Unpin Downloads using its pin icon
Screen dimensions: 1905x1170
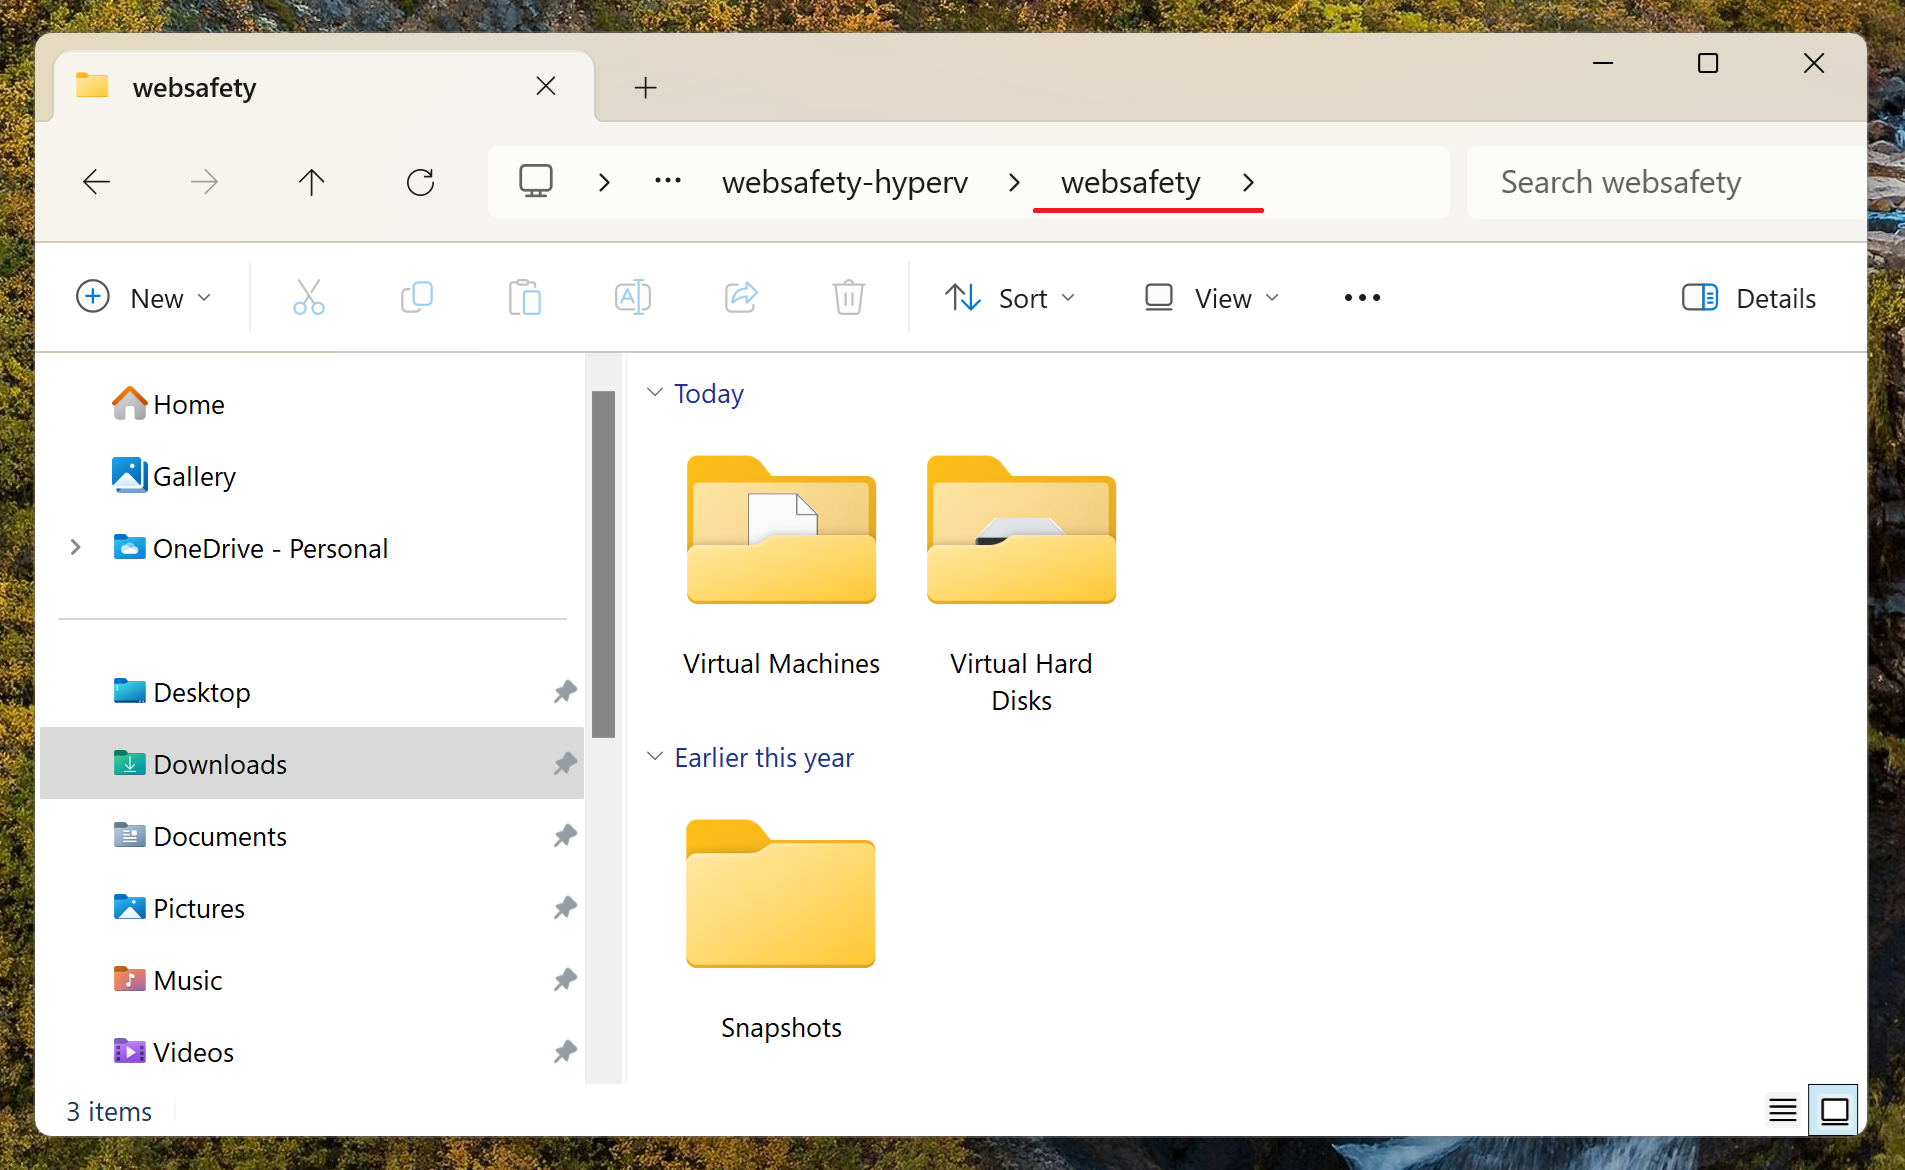click(x=565, y=763)
